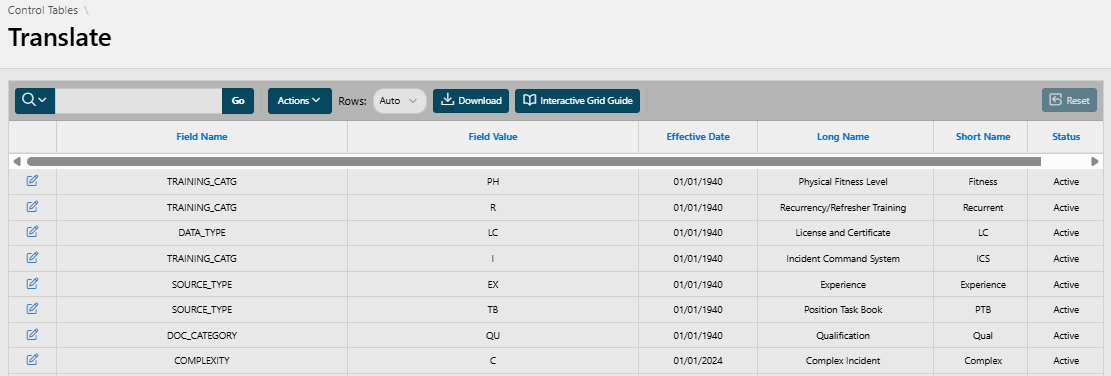
Task: Click the Go search button
Action: 238,101
